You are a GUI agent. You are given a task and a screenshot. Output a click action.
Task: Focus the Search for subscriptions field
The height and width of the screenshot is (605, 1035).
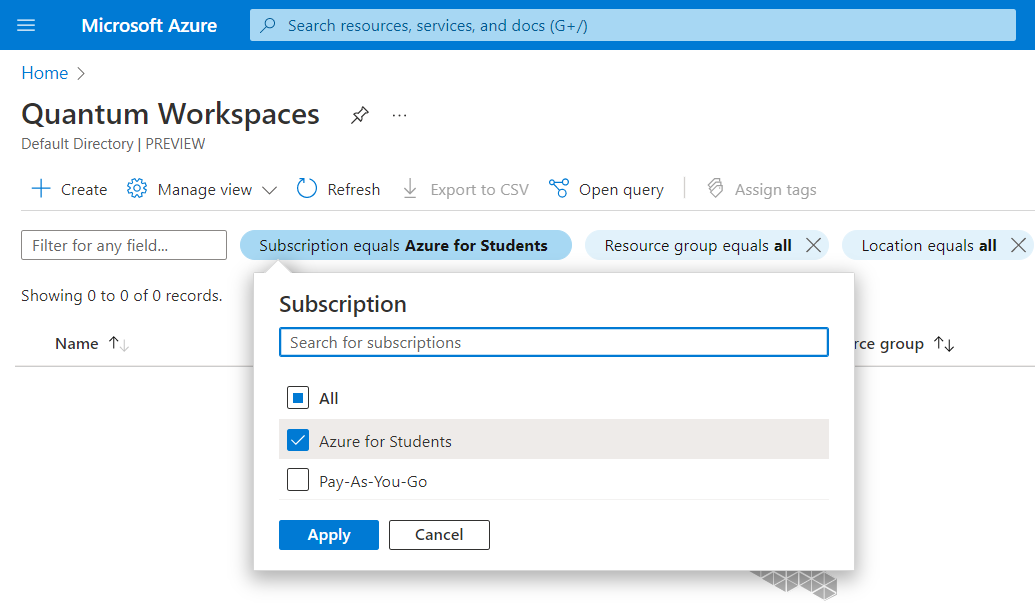tap(553, 342)
